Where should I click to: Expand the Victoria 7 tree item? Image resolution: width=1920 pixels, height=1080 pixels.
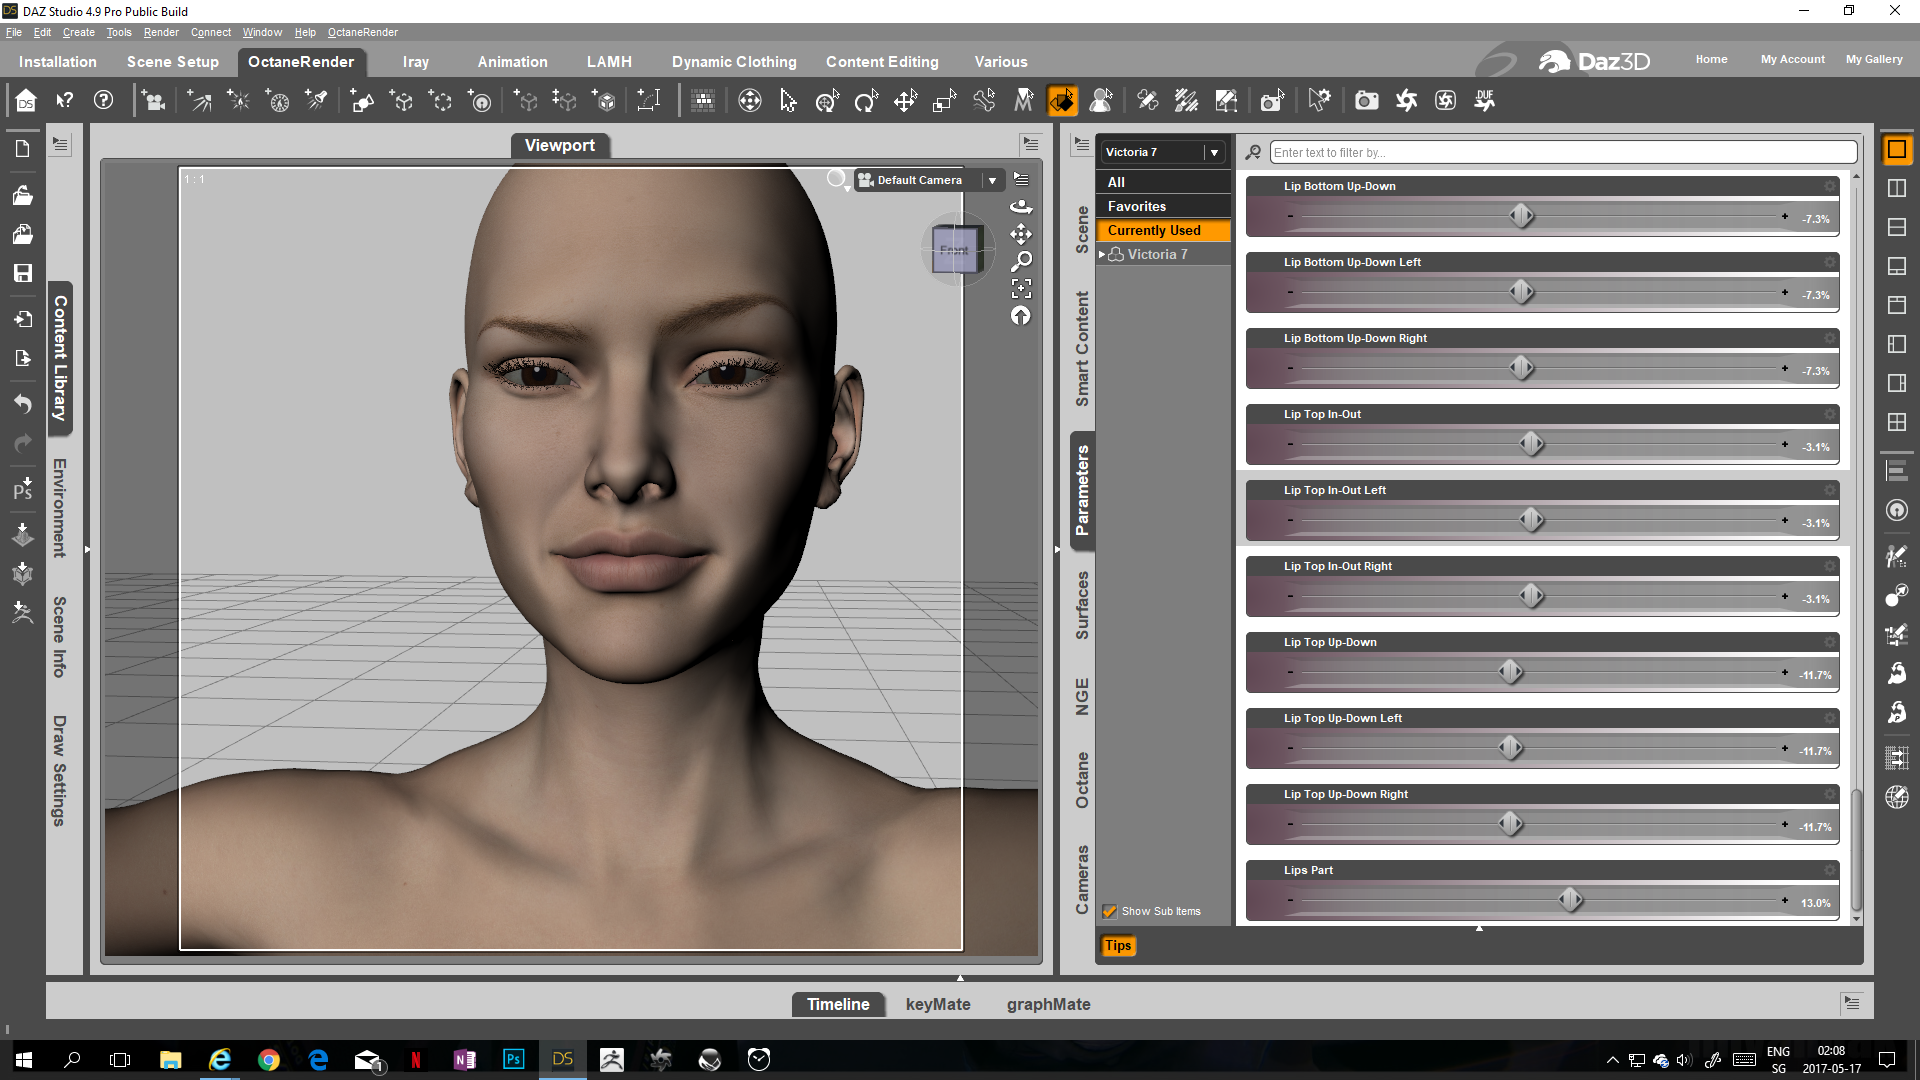click(x=1101, y=254)
